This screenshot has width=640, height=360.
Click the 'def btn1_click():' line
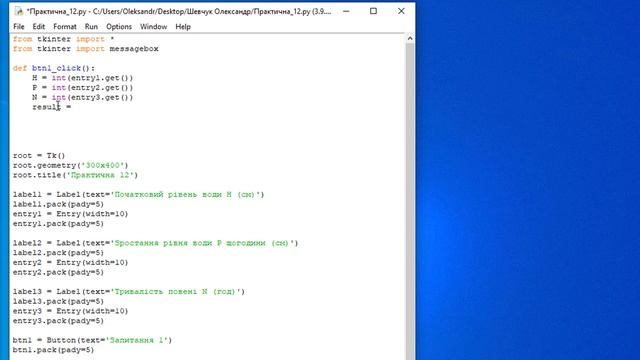(x=54, y=68)
